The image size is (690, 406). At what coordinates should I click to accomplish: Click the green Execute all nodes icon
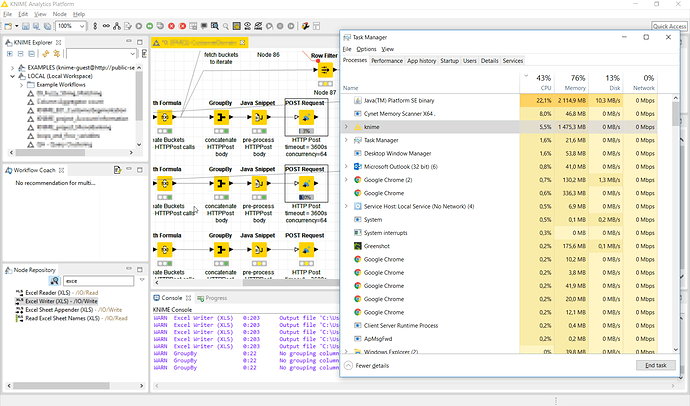pos(150,26)
